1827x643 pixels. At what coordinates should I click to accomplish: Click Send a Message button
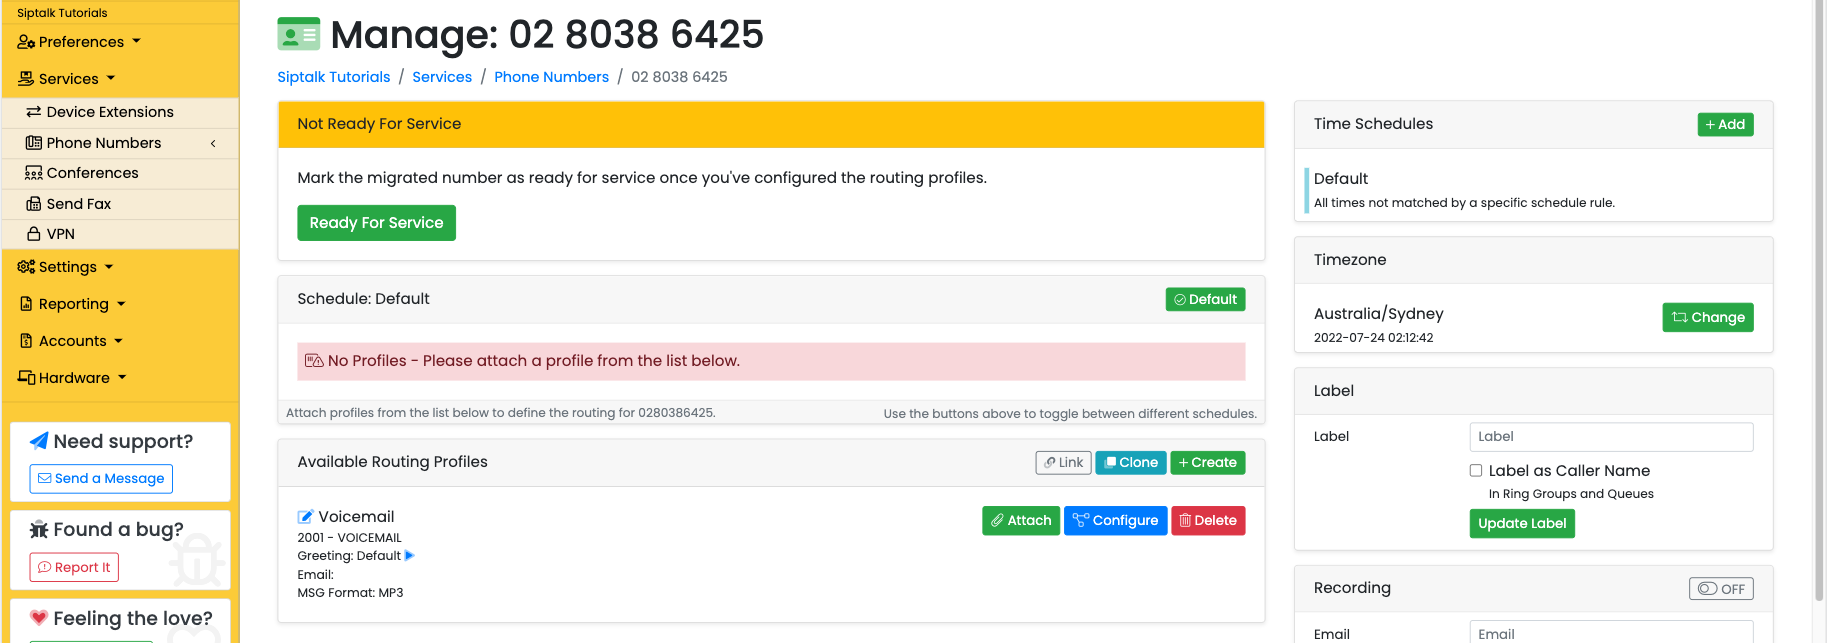pyautogui.click(x=101, y=479)
